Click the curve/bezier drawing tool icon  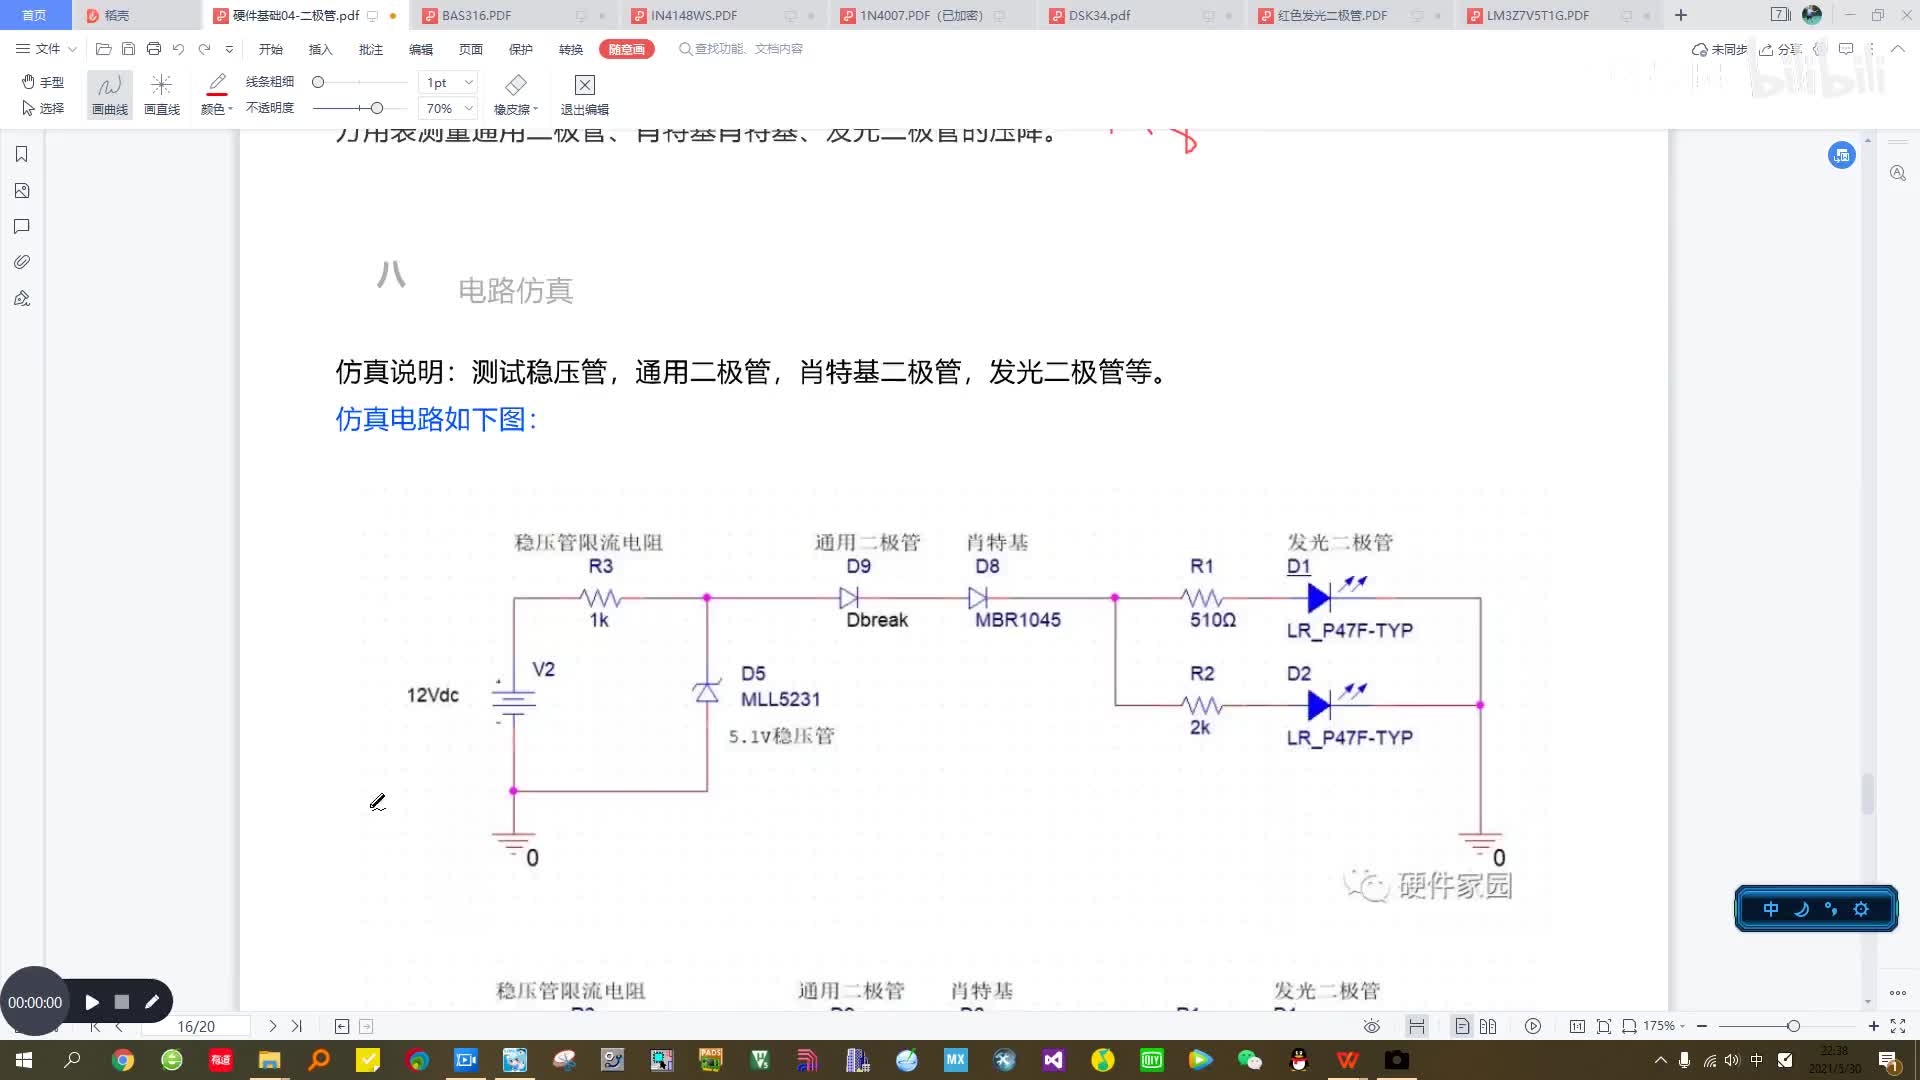pos(108,92)
